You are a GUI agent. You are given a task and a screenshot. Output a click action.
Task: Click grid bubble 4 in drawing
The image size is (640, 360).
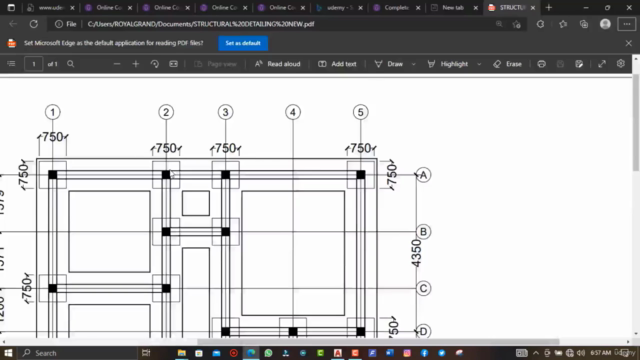293,112
